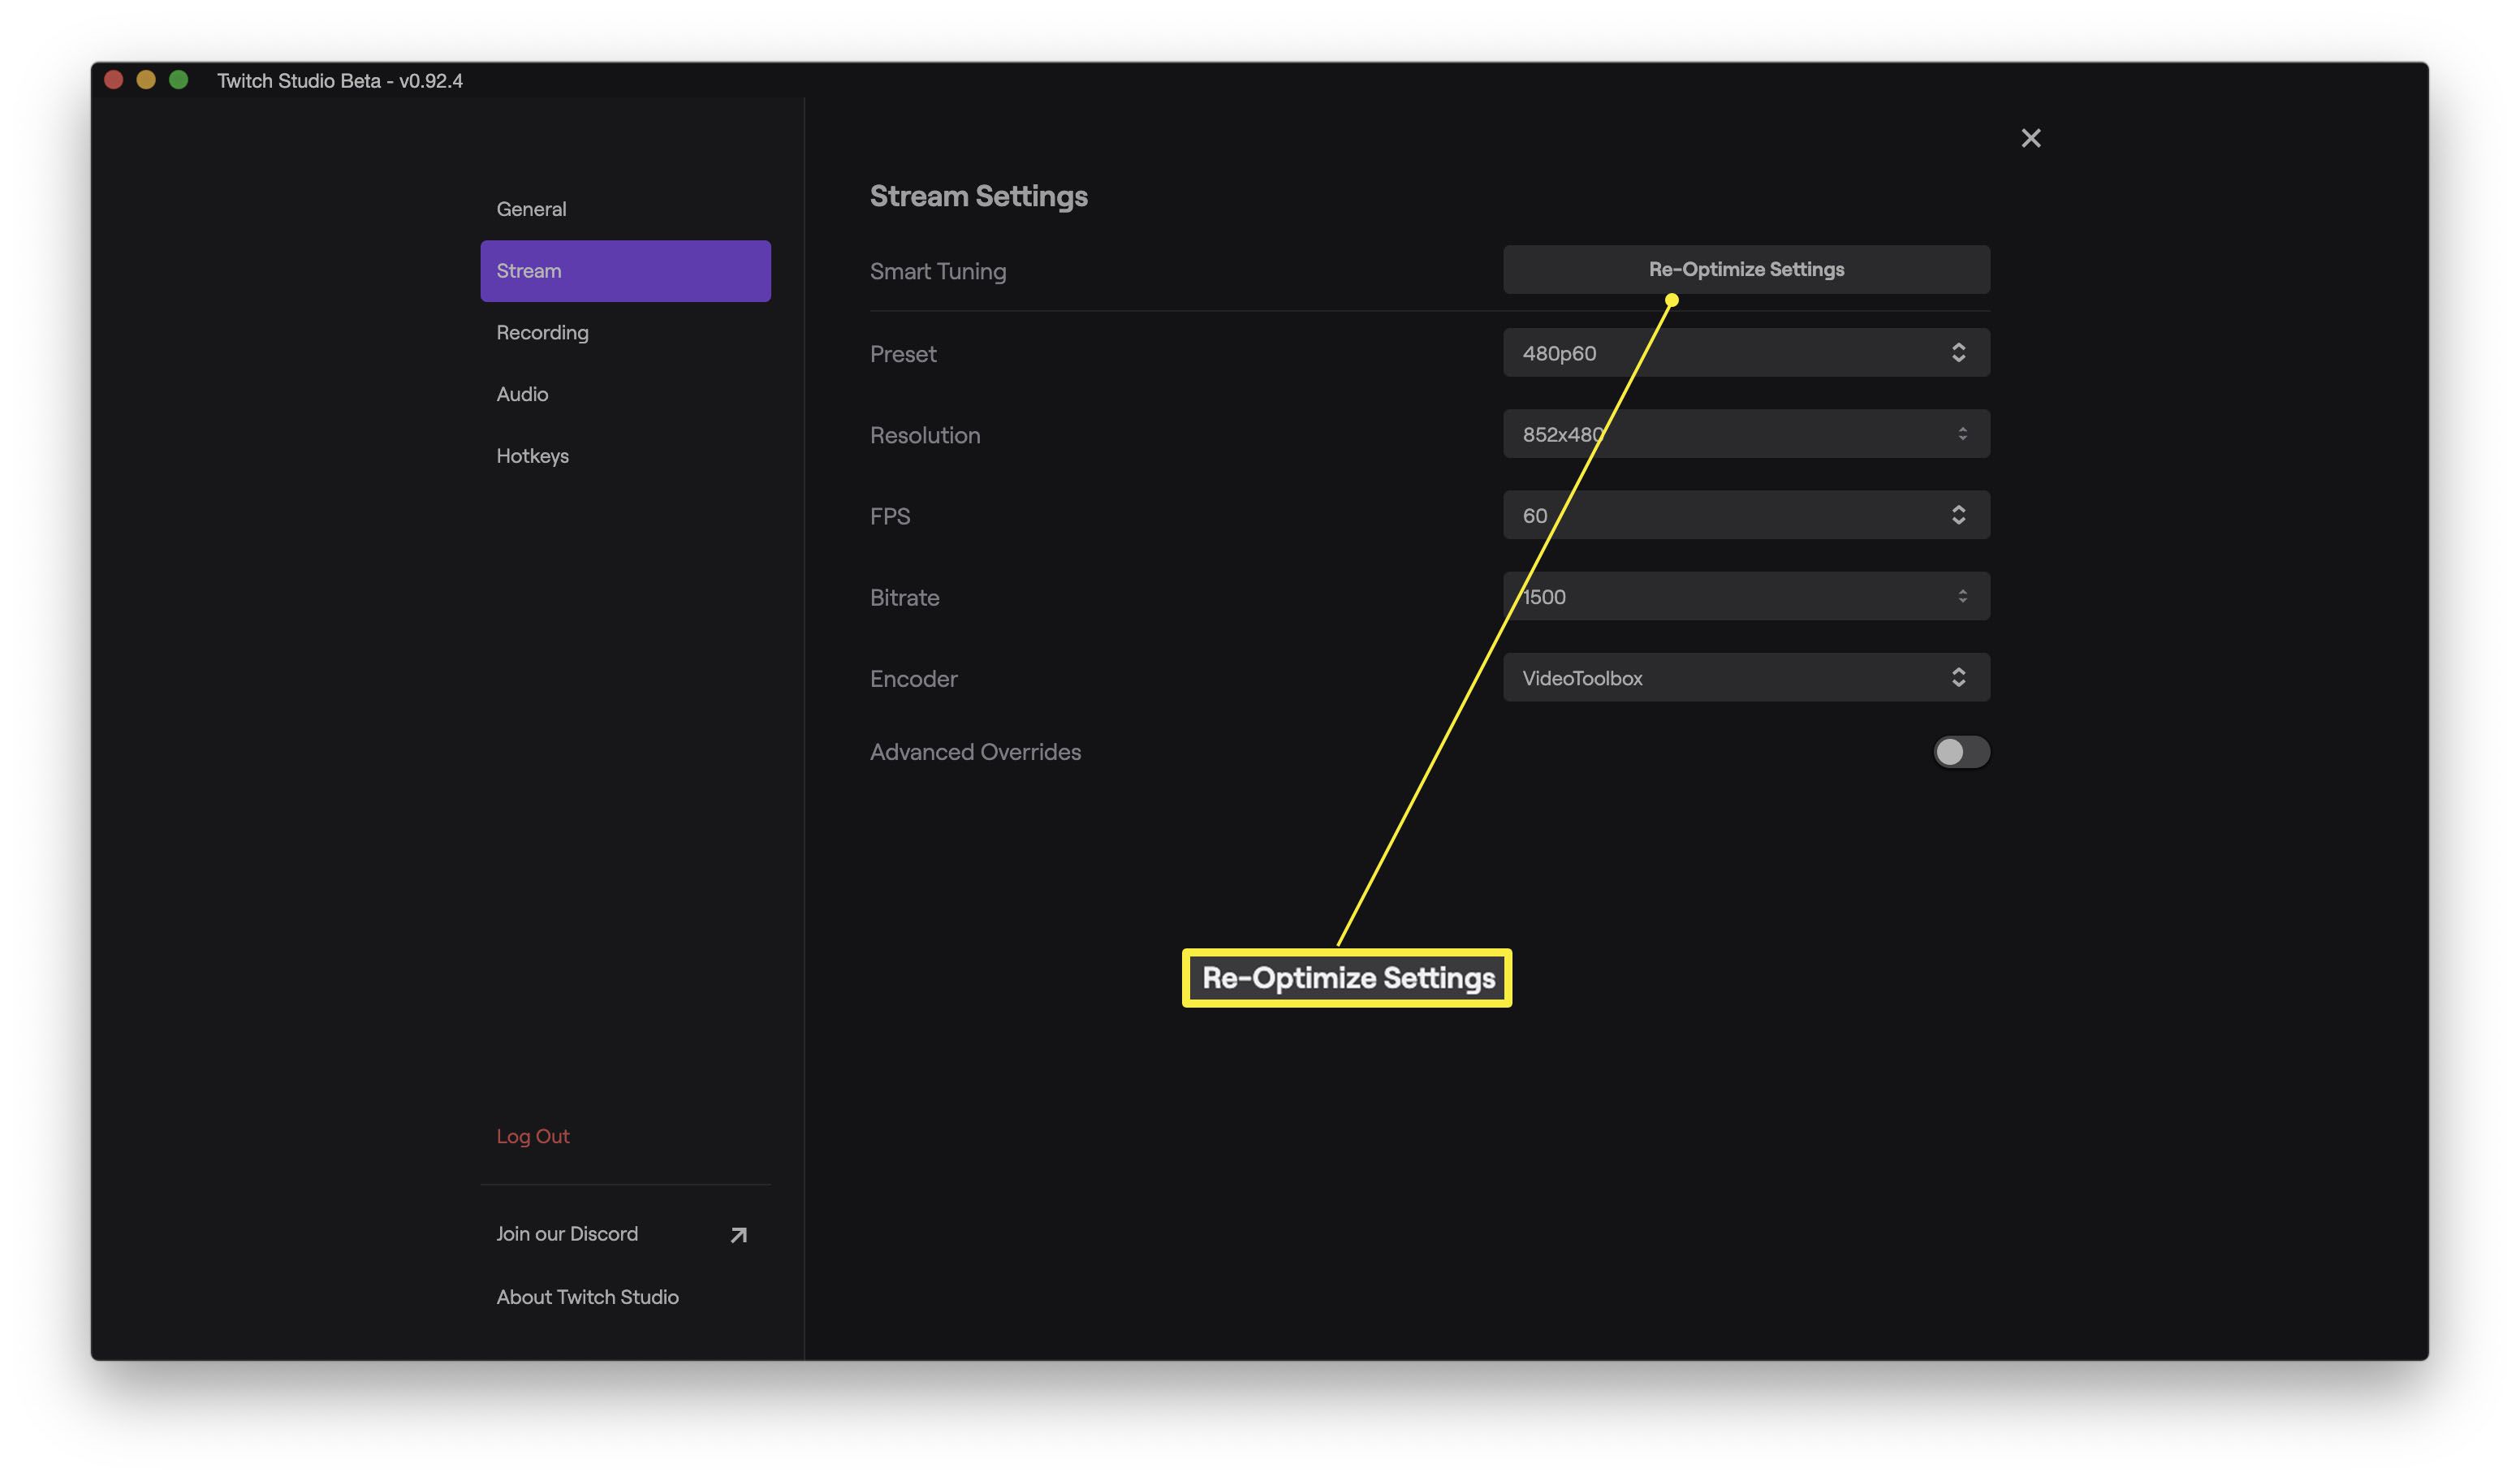Click the Resolution field's small stepper arrows
2520x1481 pixels.
1962,434
